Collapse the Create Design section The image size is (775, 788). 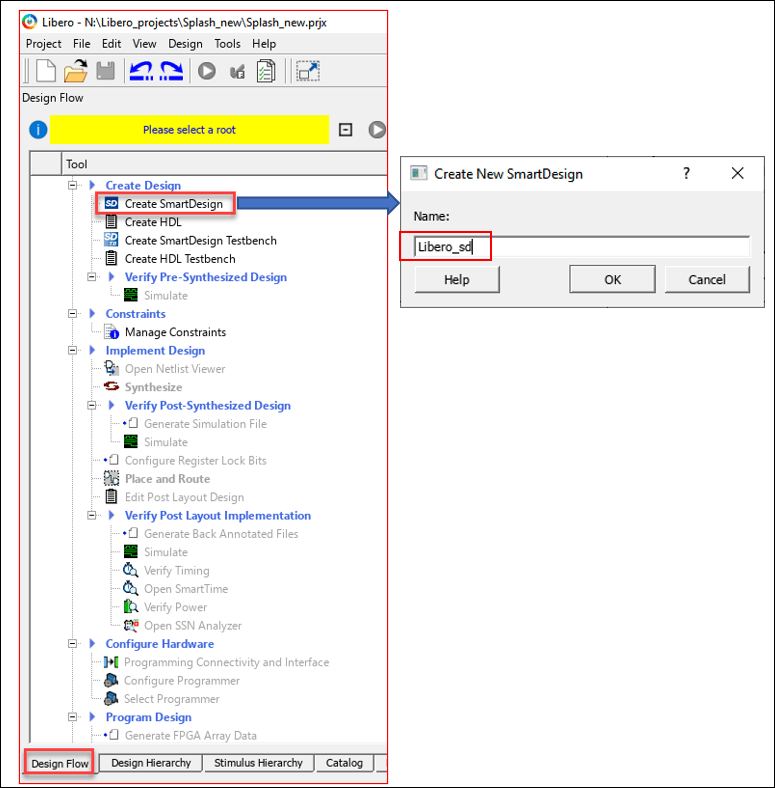[72, 185]
